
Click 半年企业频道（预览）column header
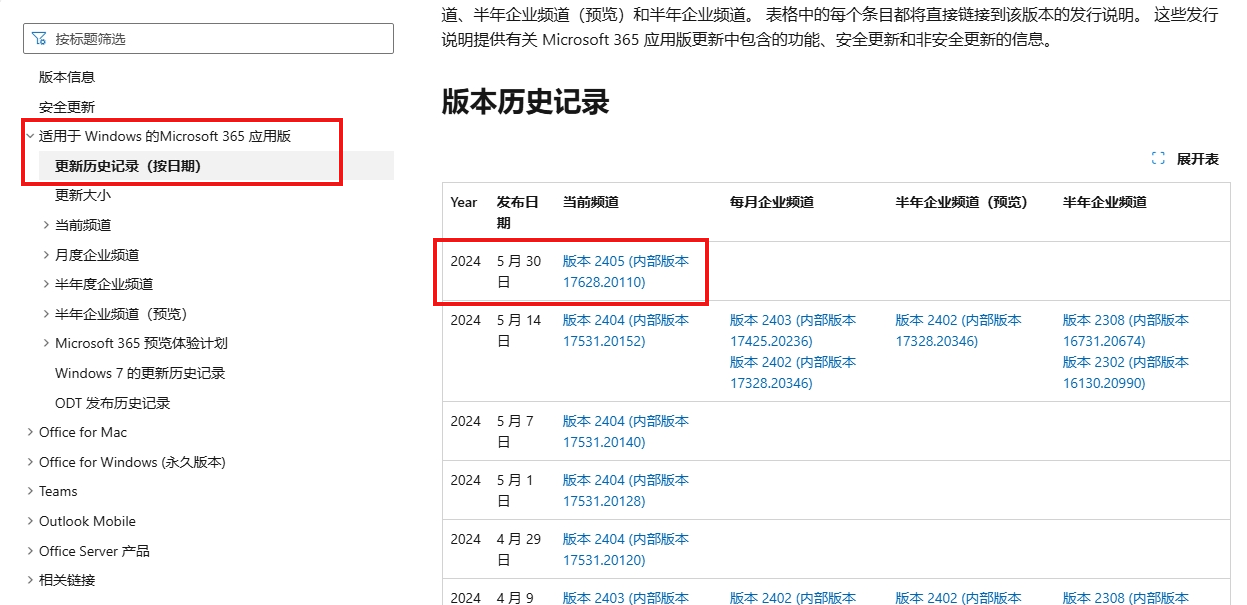tap(962, 202)
